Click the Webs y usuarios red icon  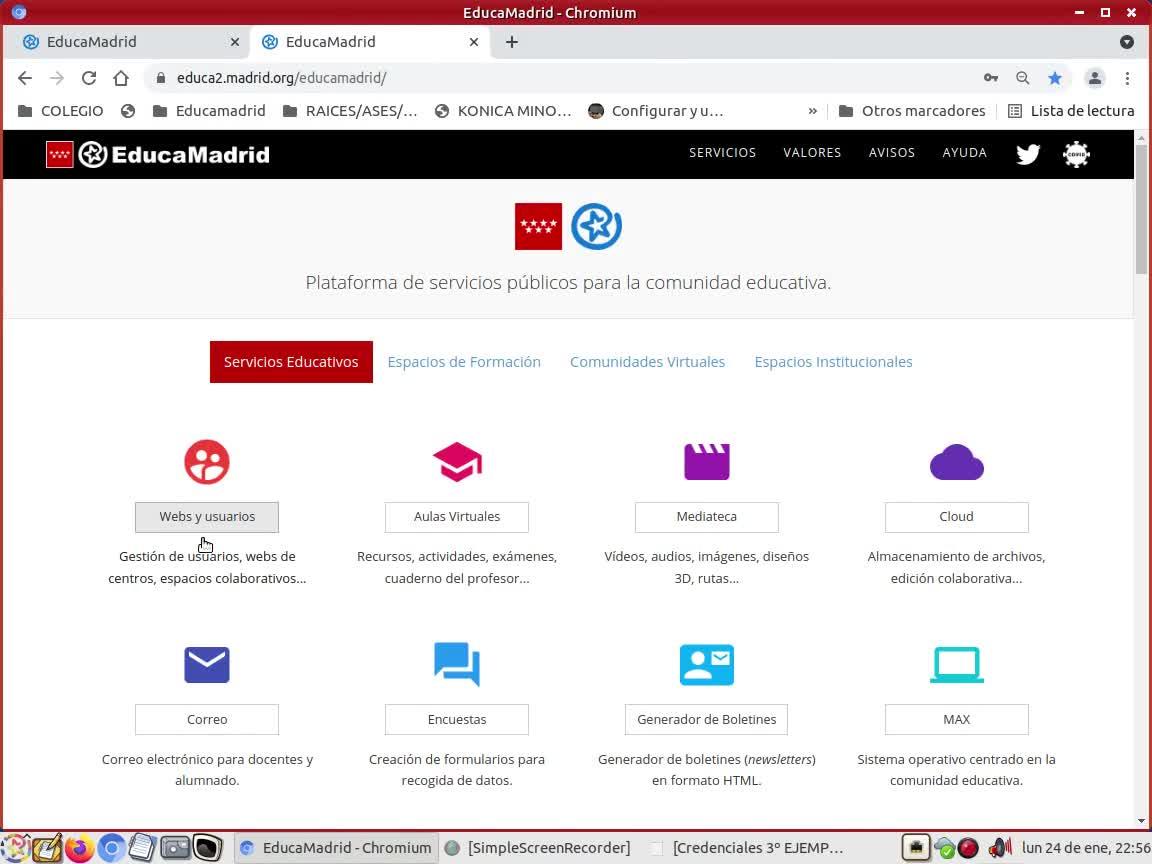click(x=206, y=462)
